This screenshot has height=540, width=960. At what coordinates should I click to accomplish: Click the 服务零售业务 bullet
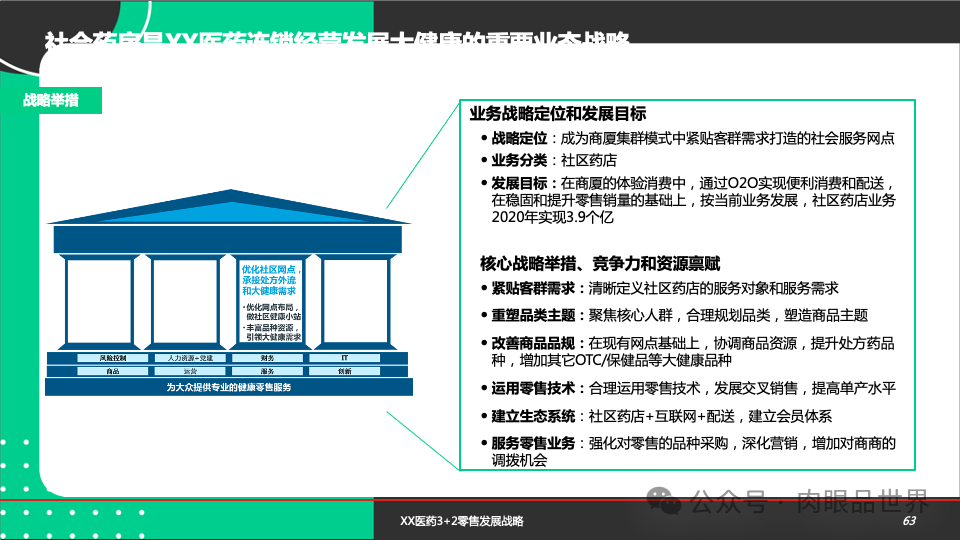click(688, 452)
